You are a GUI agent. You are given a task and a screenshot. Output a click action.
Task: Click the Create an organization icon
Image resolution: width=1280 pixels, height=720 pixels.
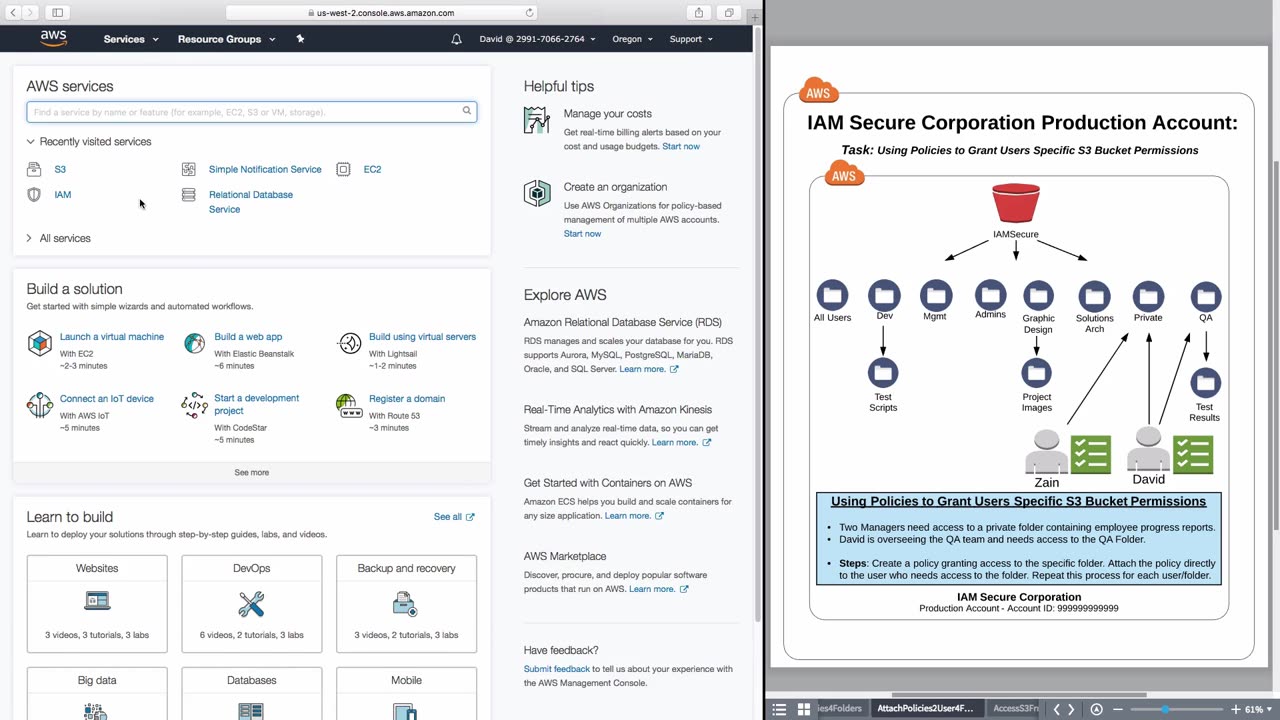537,193
